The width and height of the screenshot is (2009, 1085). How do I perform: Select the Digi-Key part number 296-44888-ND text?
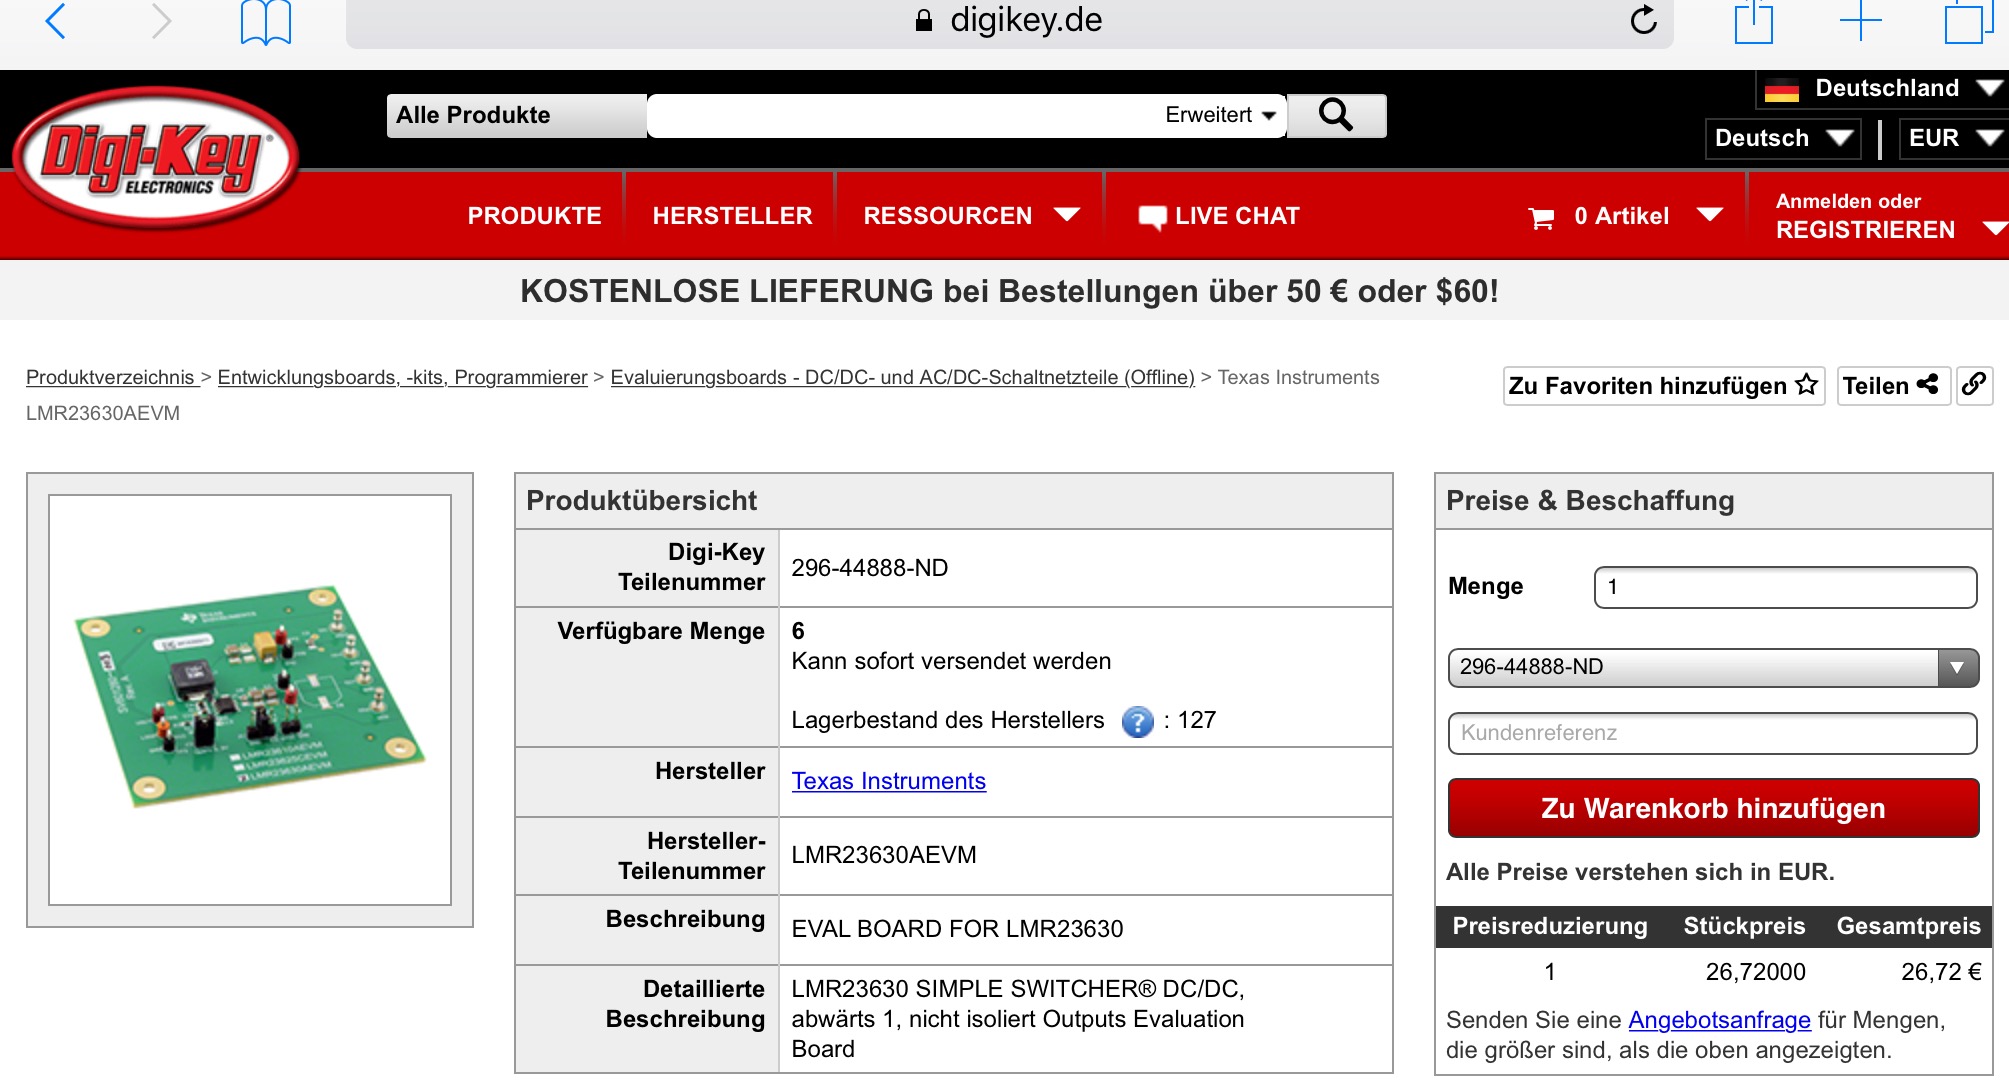(869, 568)
